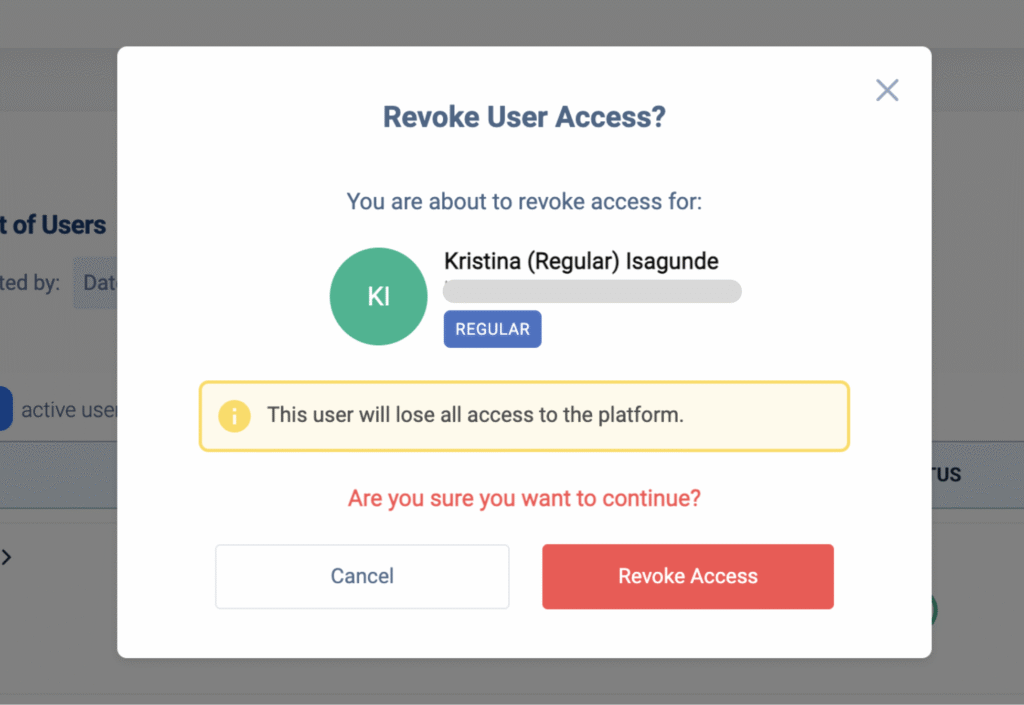This screenshot has width=1024, height=705.
Task: Click the blue REGULAR role badge
Action: [492, 329]
